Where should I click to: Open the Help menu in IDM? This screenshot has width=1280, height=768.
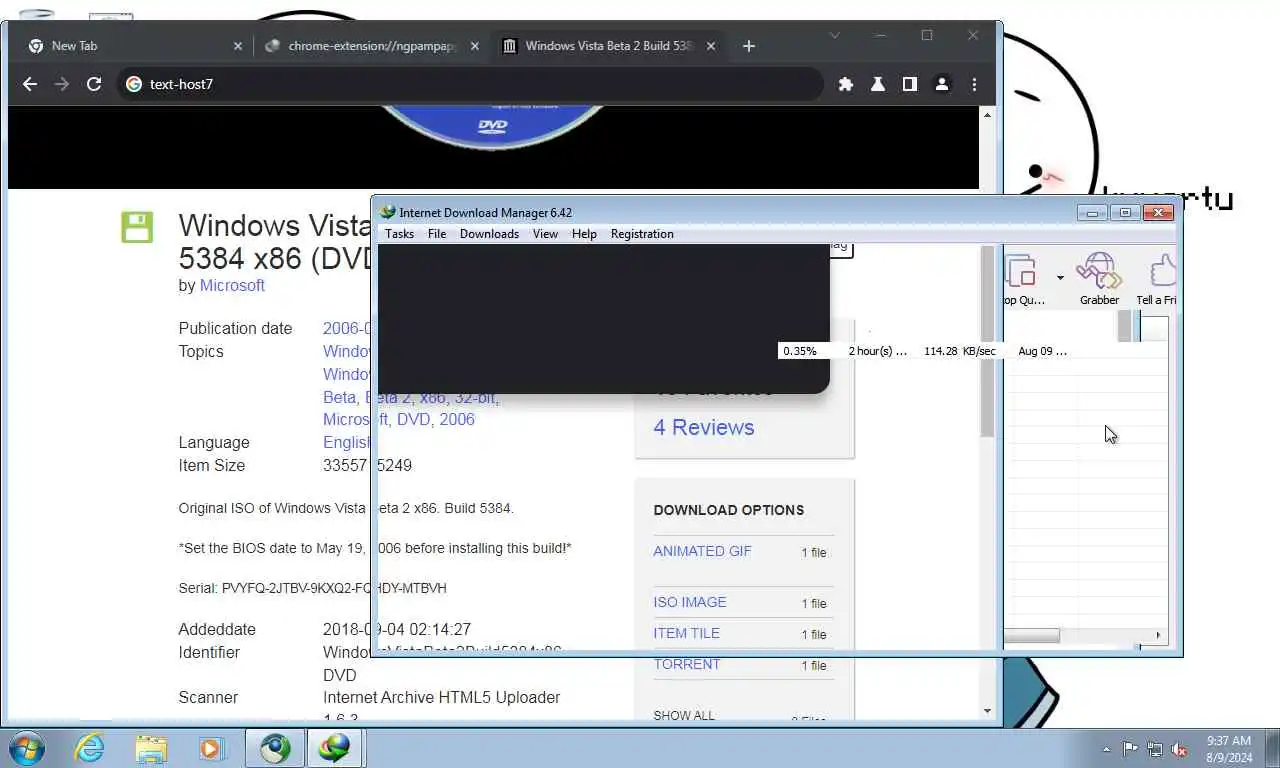(x=584, y=234)
